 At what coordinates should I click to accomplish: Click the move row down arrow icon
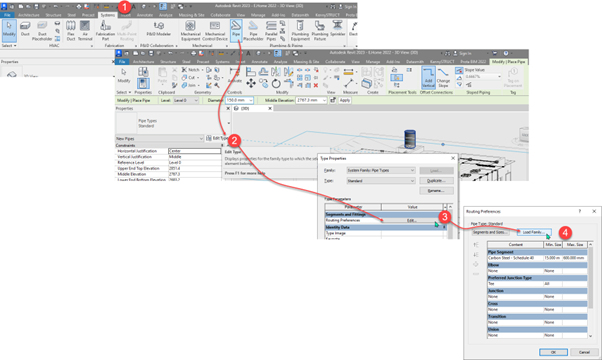coord(476,254)
